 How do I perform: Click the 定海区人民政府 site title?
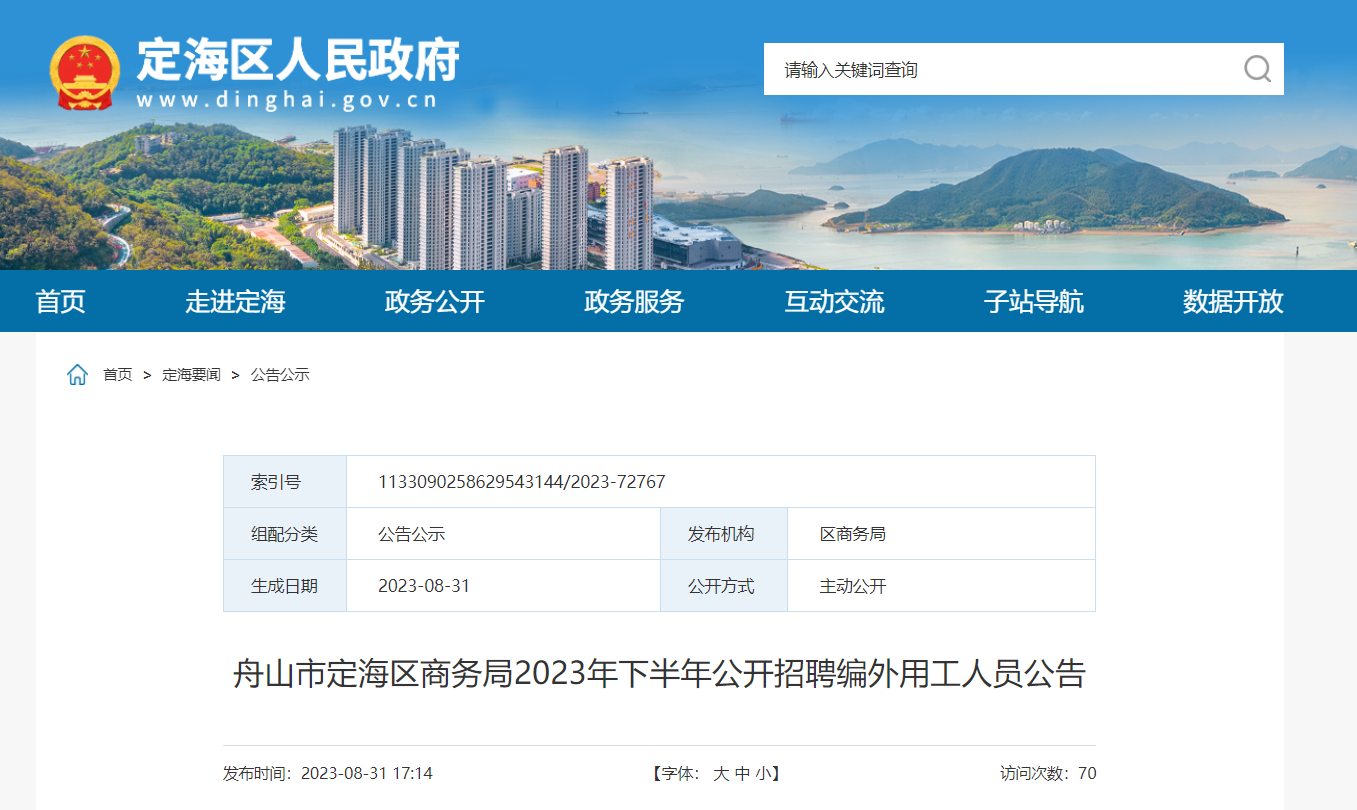tap(298, 60)
